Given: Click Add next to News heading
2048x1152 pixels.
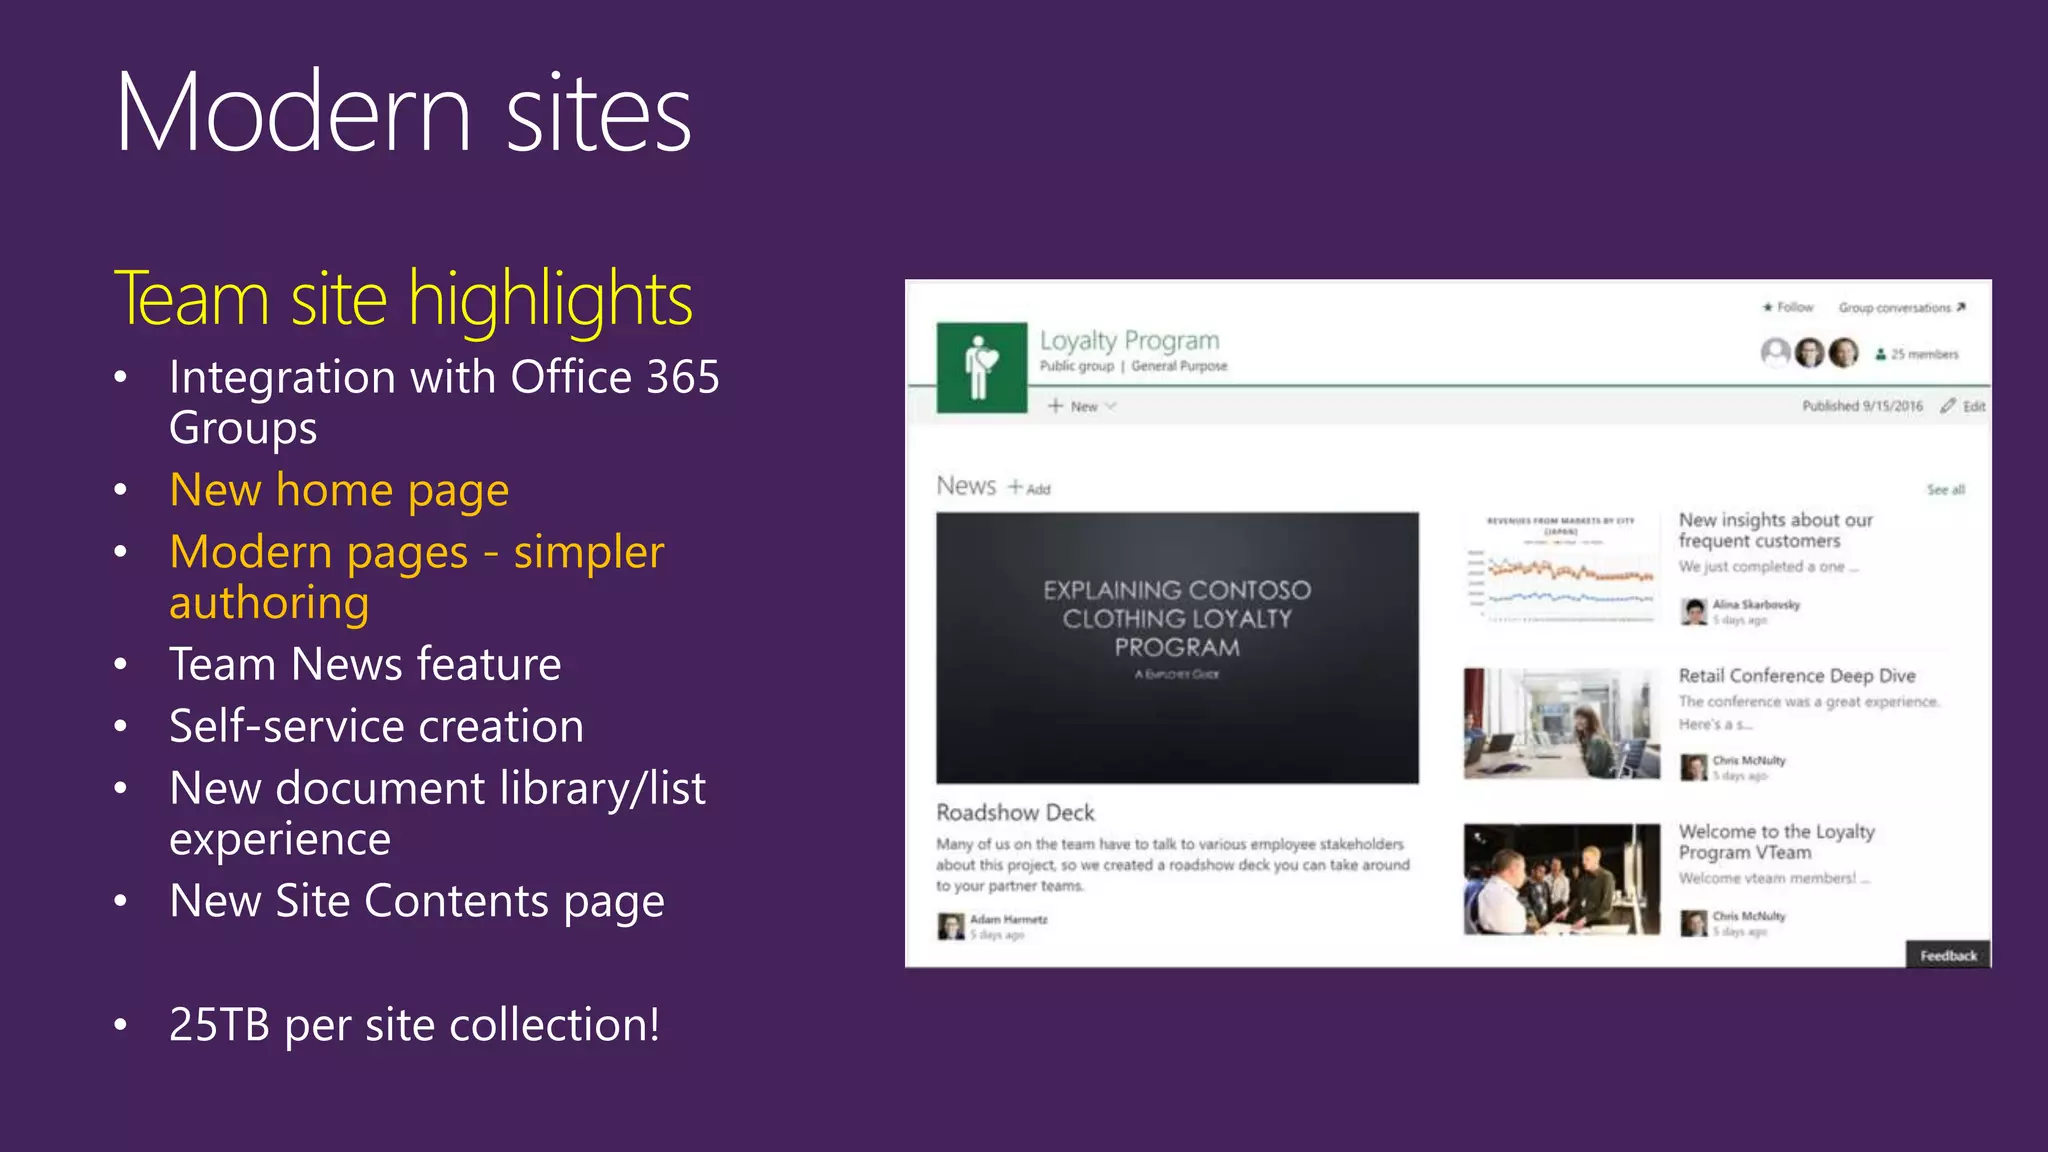Looking at the screenshot, I should pos(1029,488).
